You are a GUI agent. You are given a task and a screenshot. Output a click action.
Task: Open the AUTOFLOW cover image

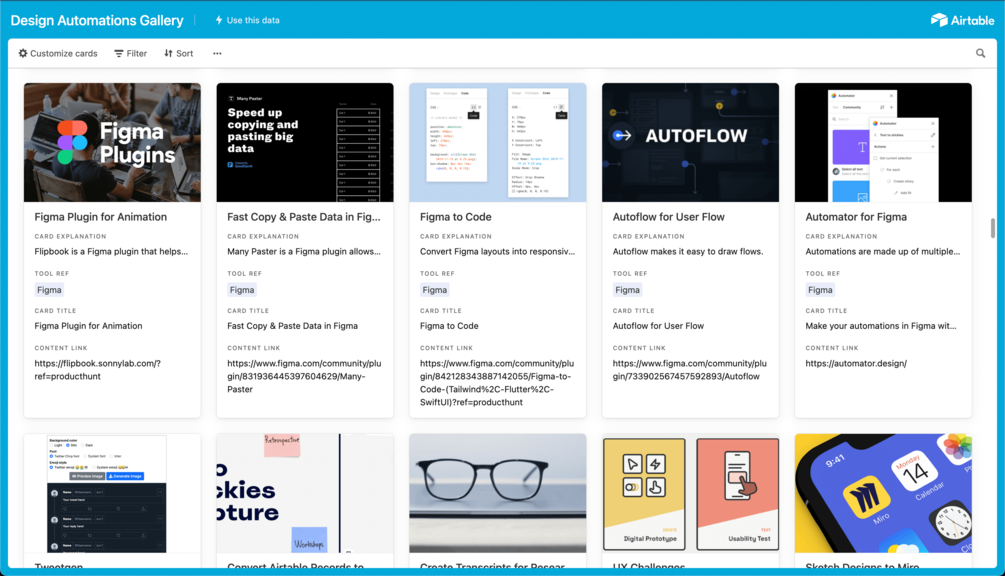click(690, 142)
